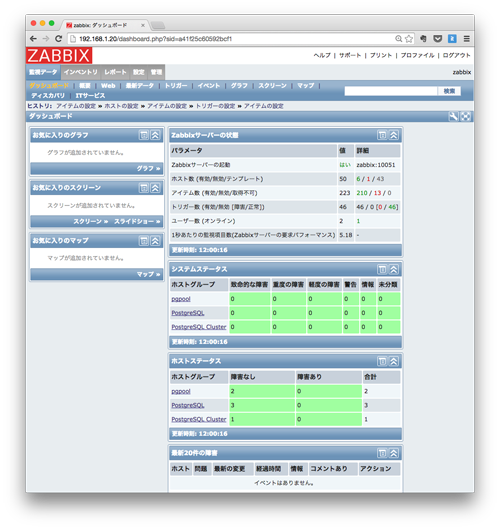The image size is (500, 529).
Task: Open the プロファイル link
Action: 418,55
